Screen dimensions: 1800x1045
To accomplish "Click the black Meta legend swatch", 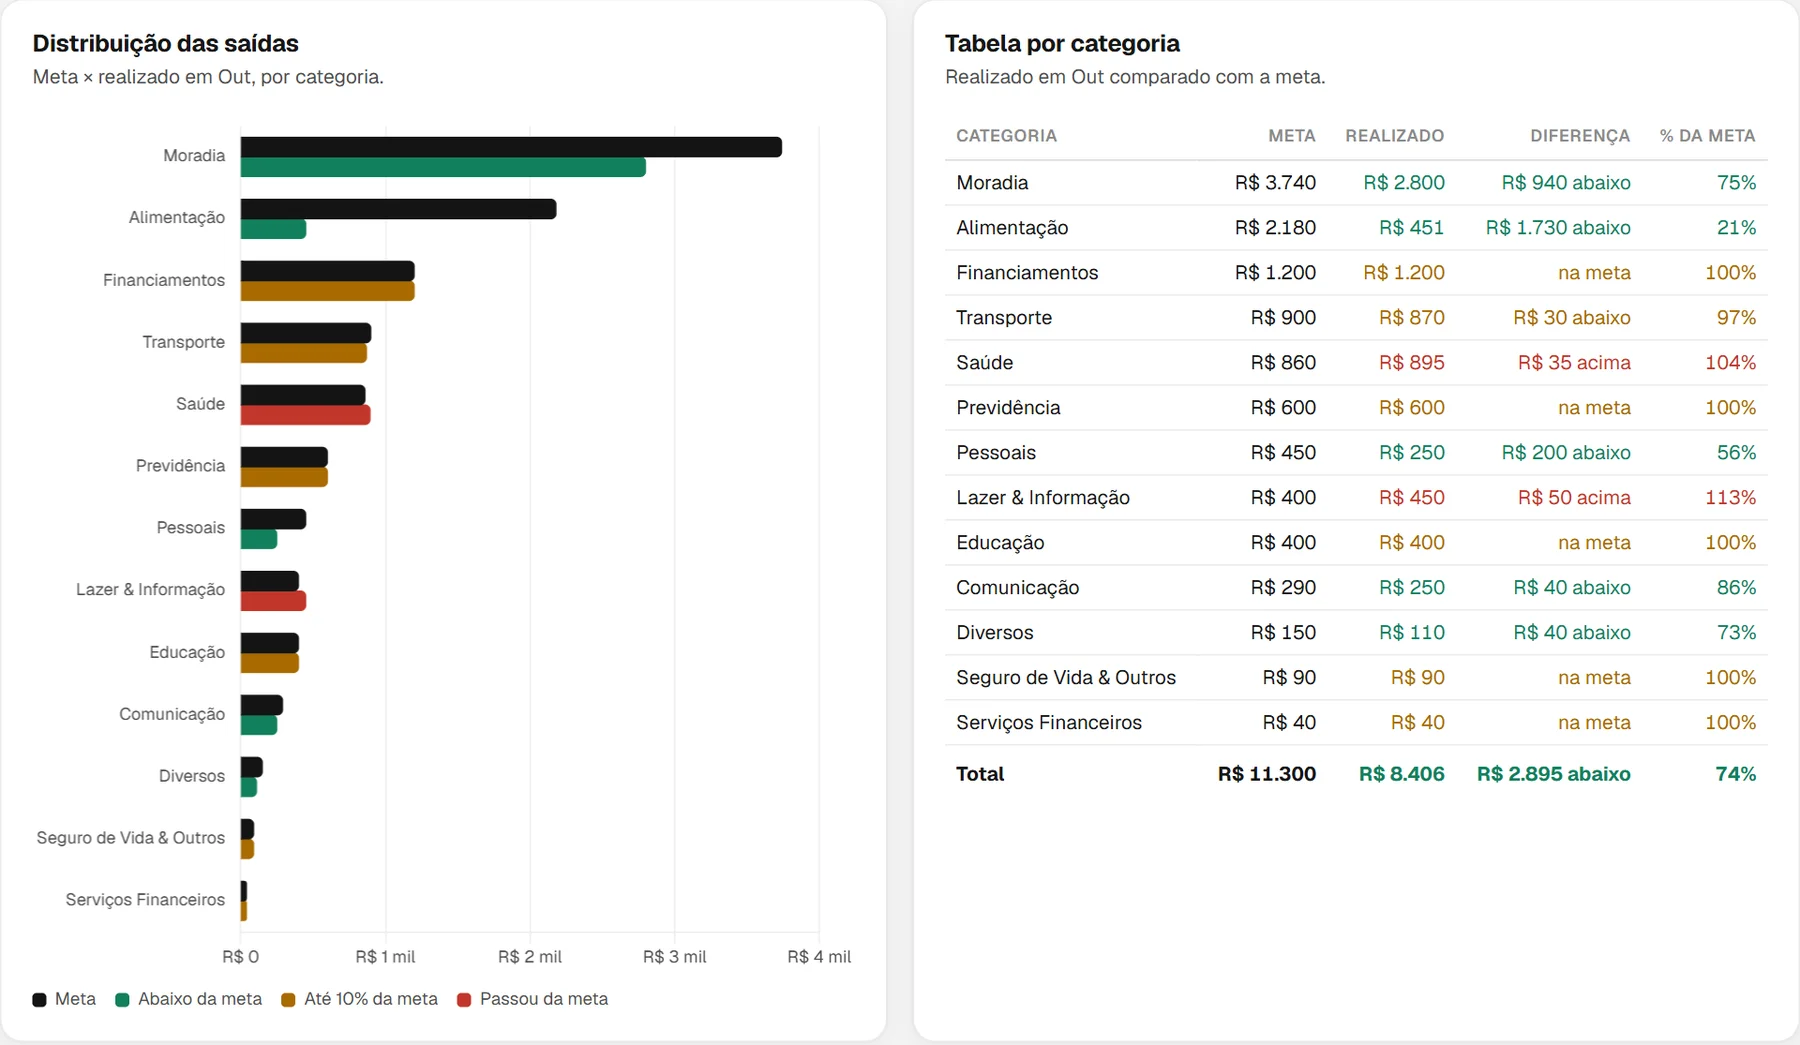I will (39, 1000).
